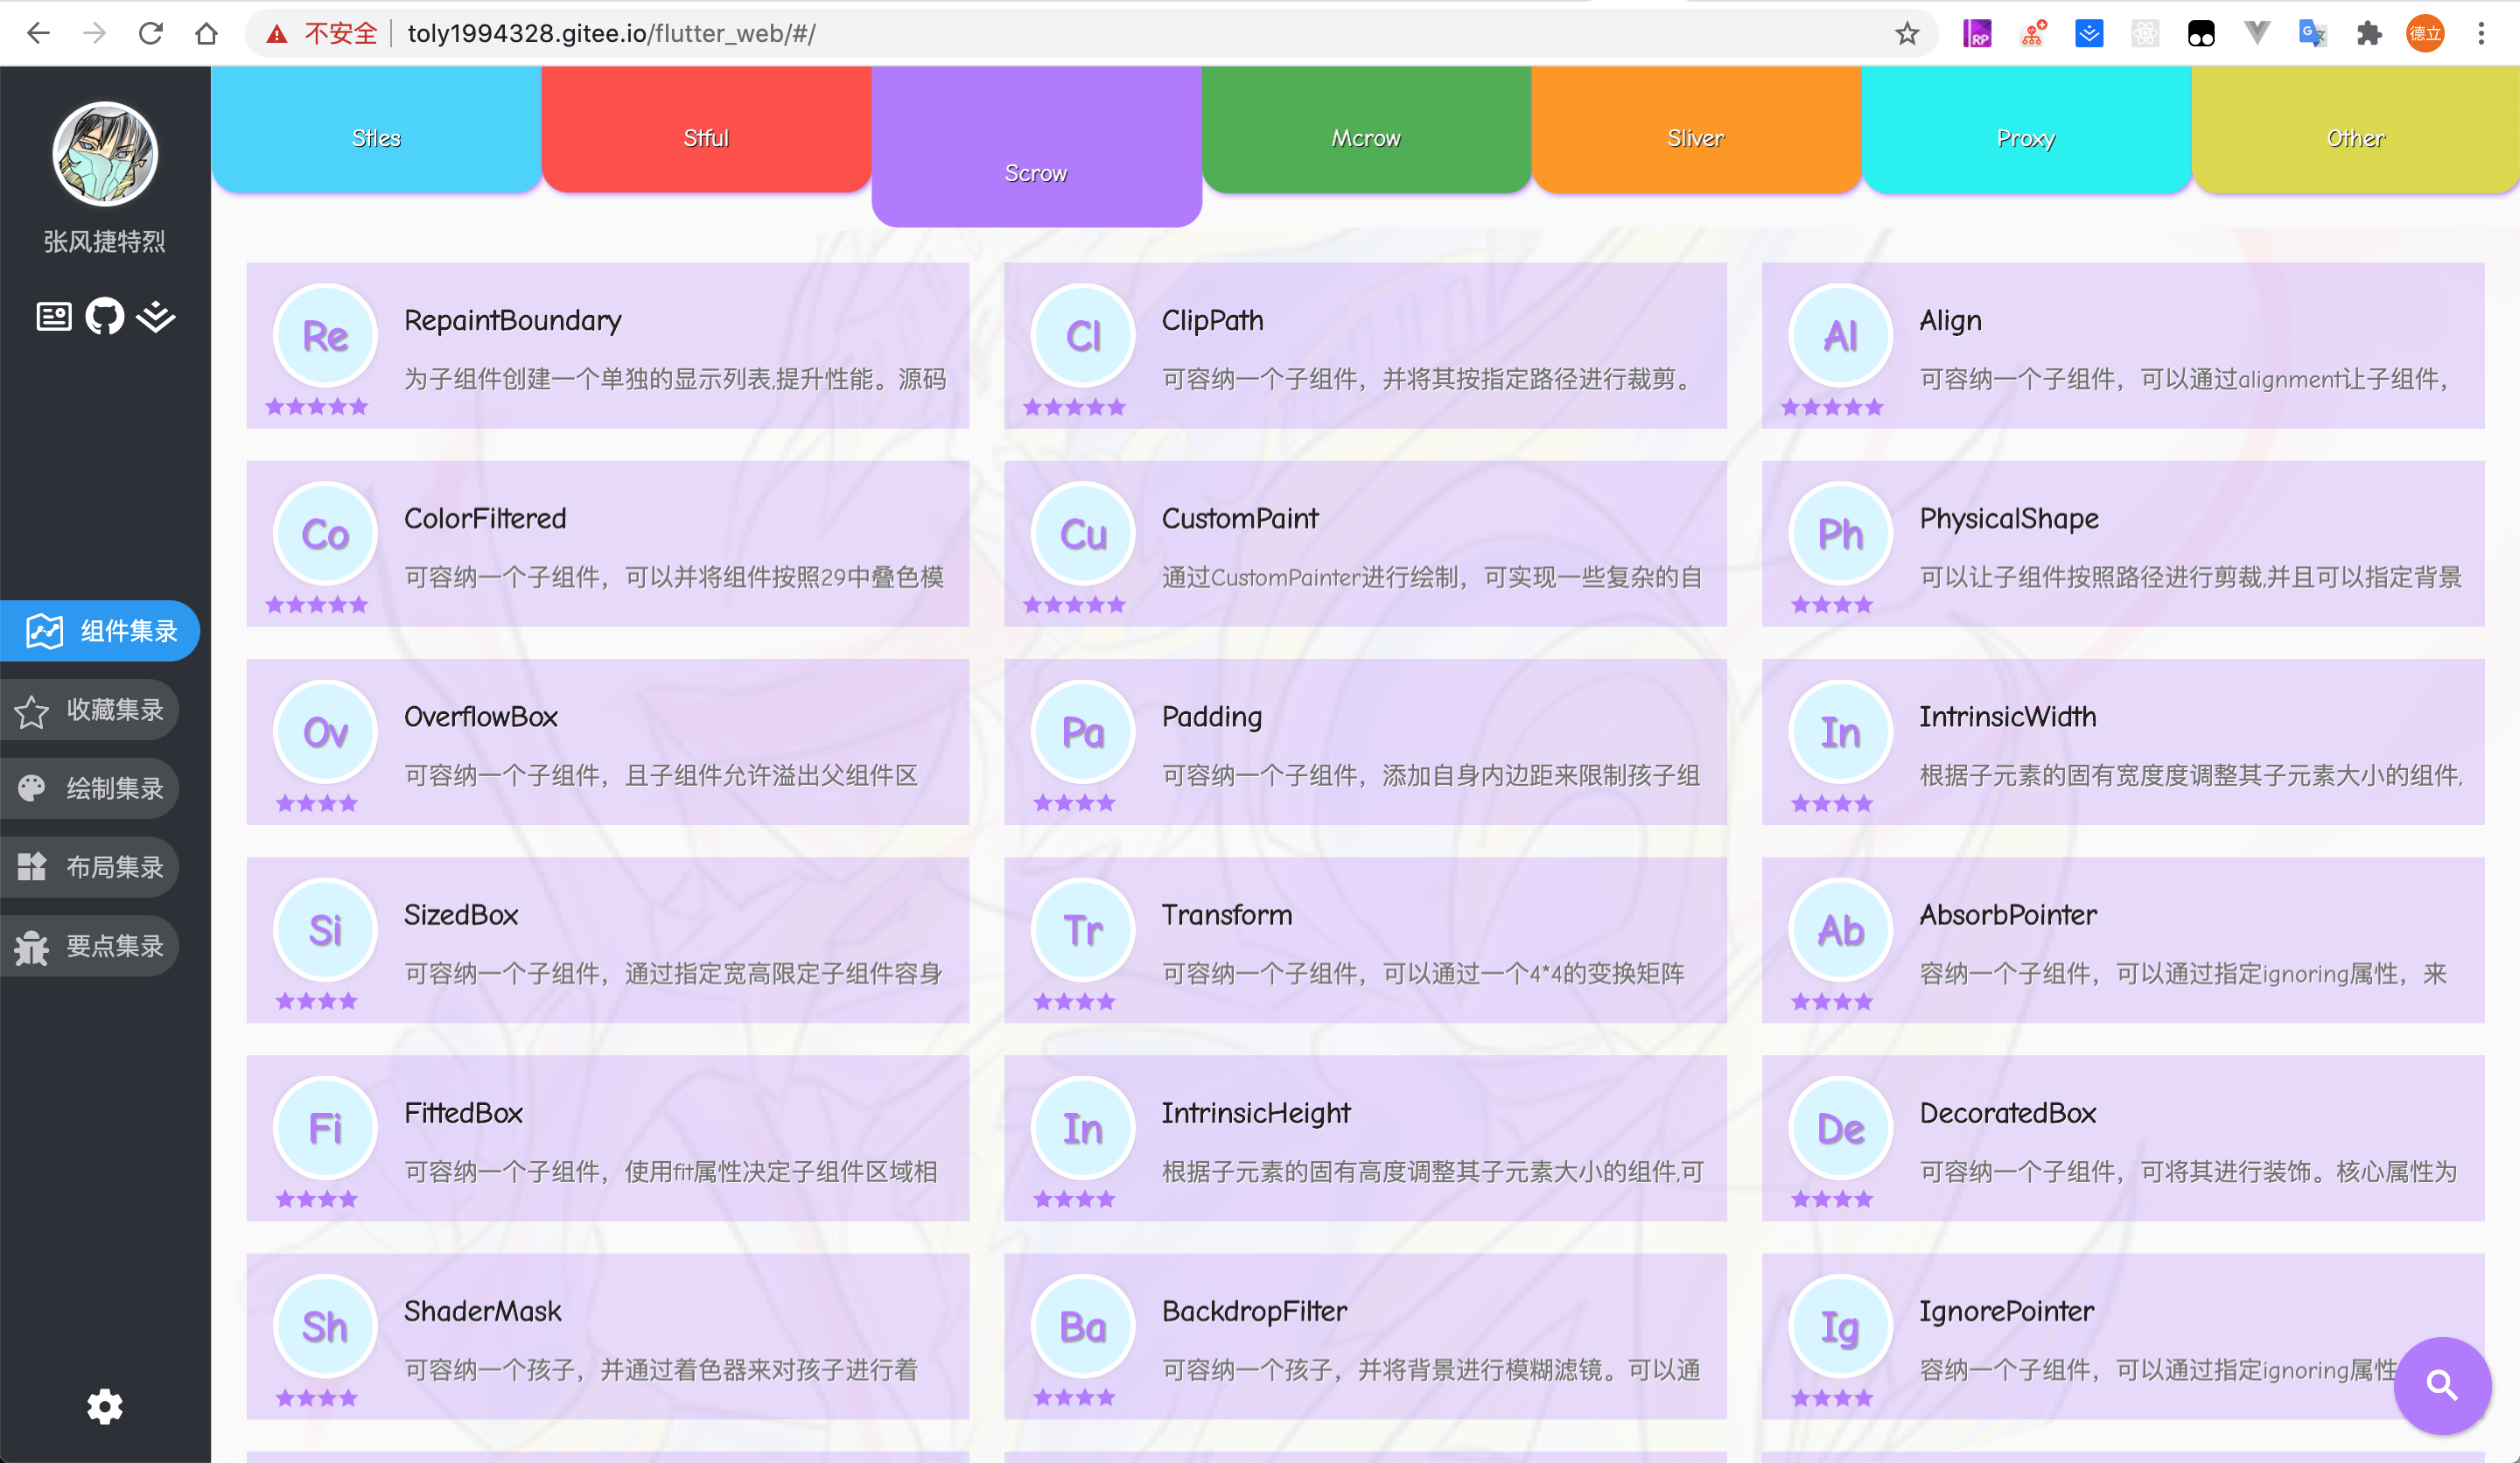Open the CustomPaint widget card
The height and width of the screenshot is (1463, 2520).
[x=1364, y=543]
